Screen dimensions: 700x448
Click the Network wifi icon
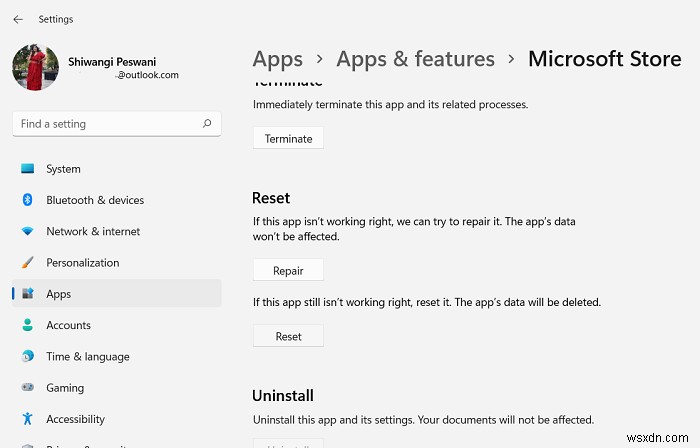pos(28,231)
